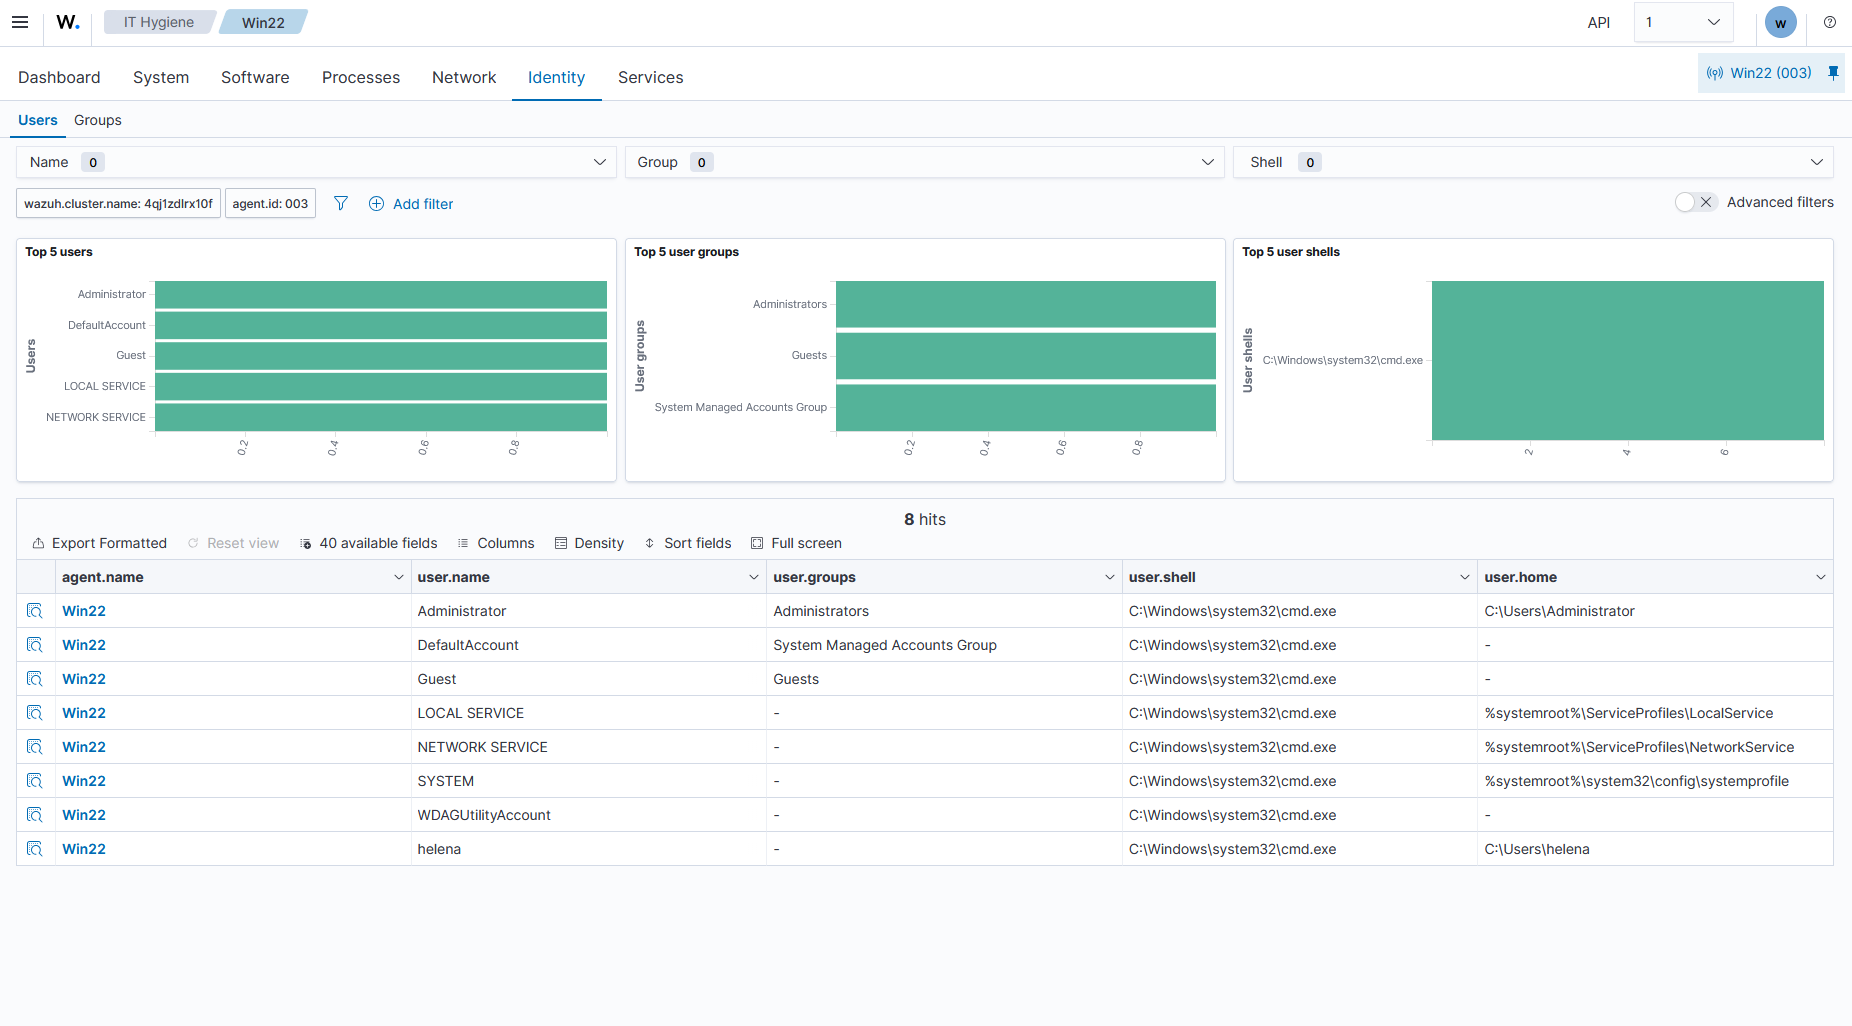Open user.home column options chevron

pyautogui.click(x=1821, y=577)
